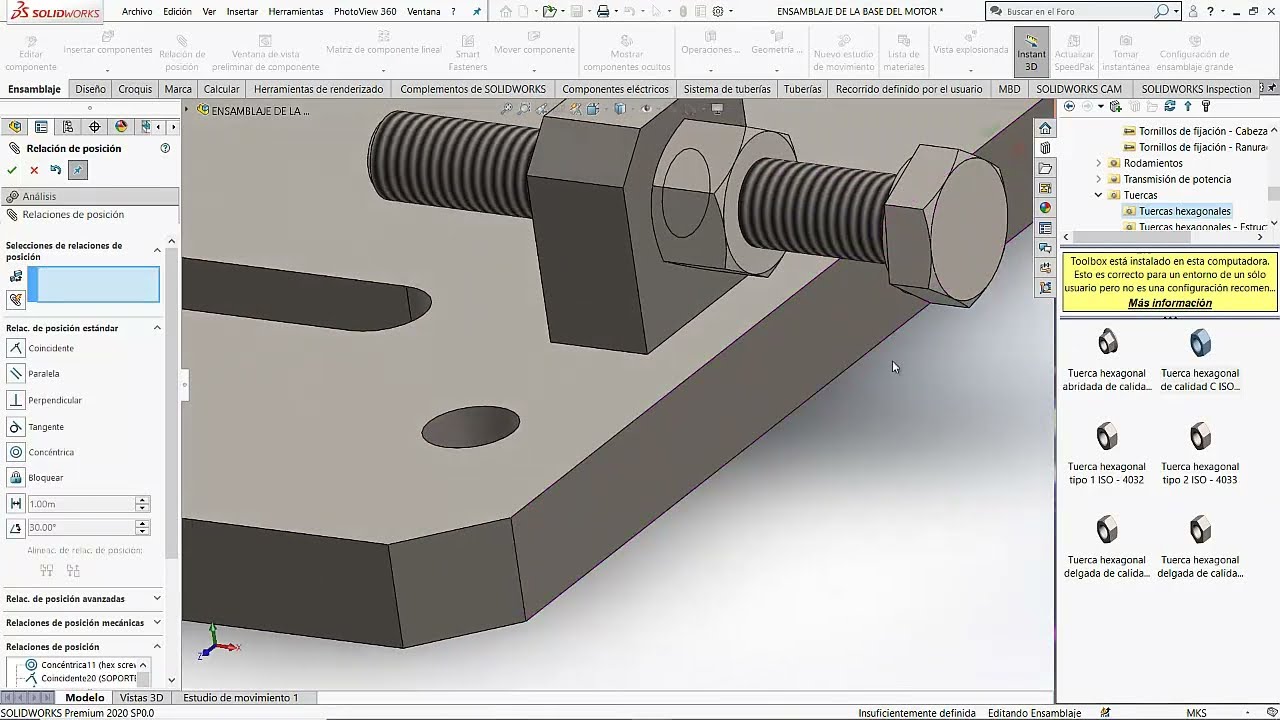Click the Add to Library icon

pos(1118,106)
